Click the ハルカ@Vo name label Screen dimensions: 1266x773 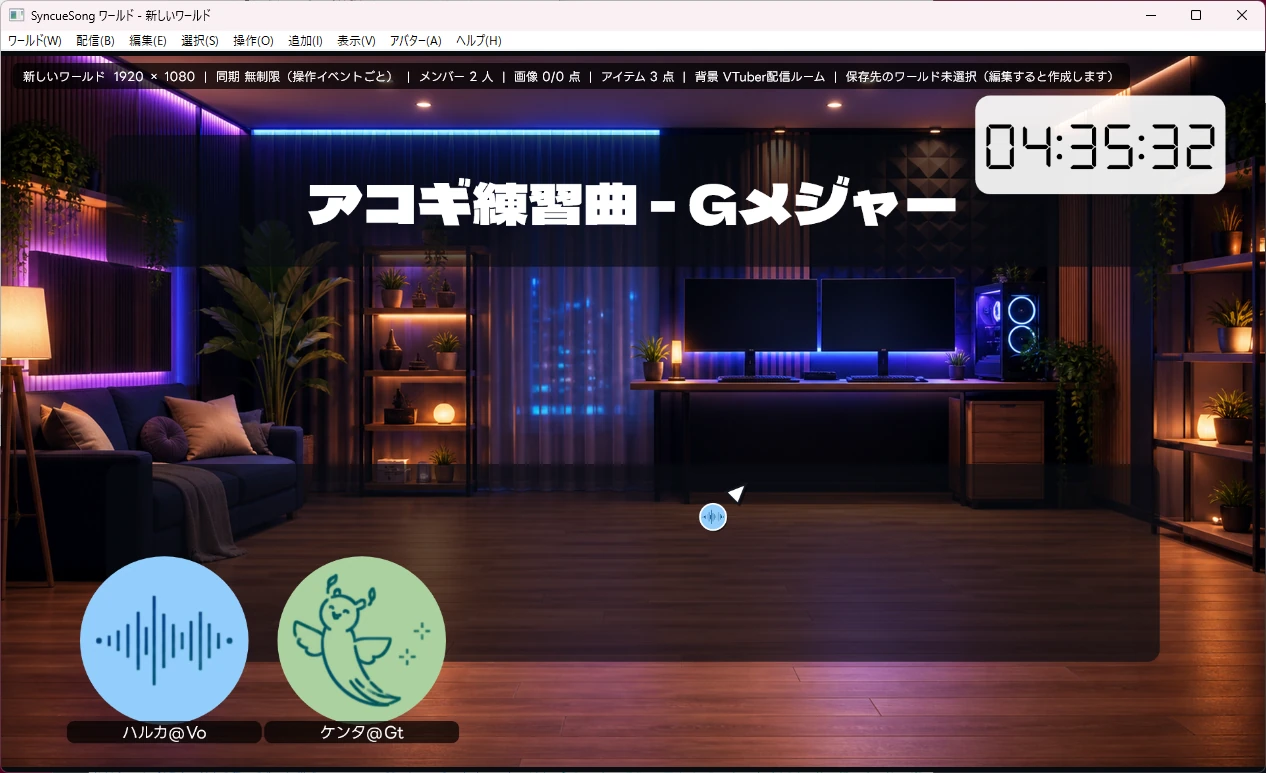point(164,733)
